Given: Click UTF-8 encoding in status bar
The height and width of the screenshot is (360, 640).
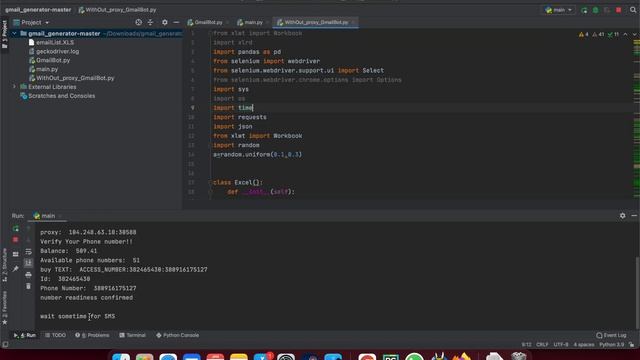Looking at the screenshot, I should (x=561, y=344).
